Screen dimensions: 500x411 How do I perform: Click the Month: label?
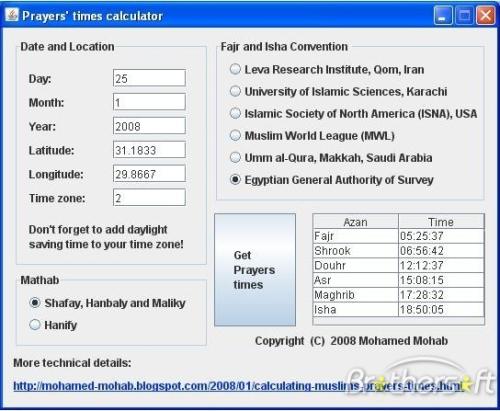(x=46, y=103)
